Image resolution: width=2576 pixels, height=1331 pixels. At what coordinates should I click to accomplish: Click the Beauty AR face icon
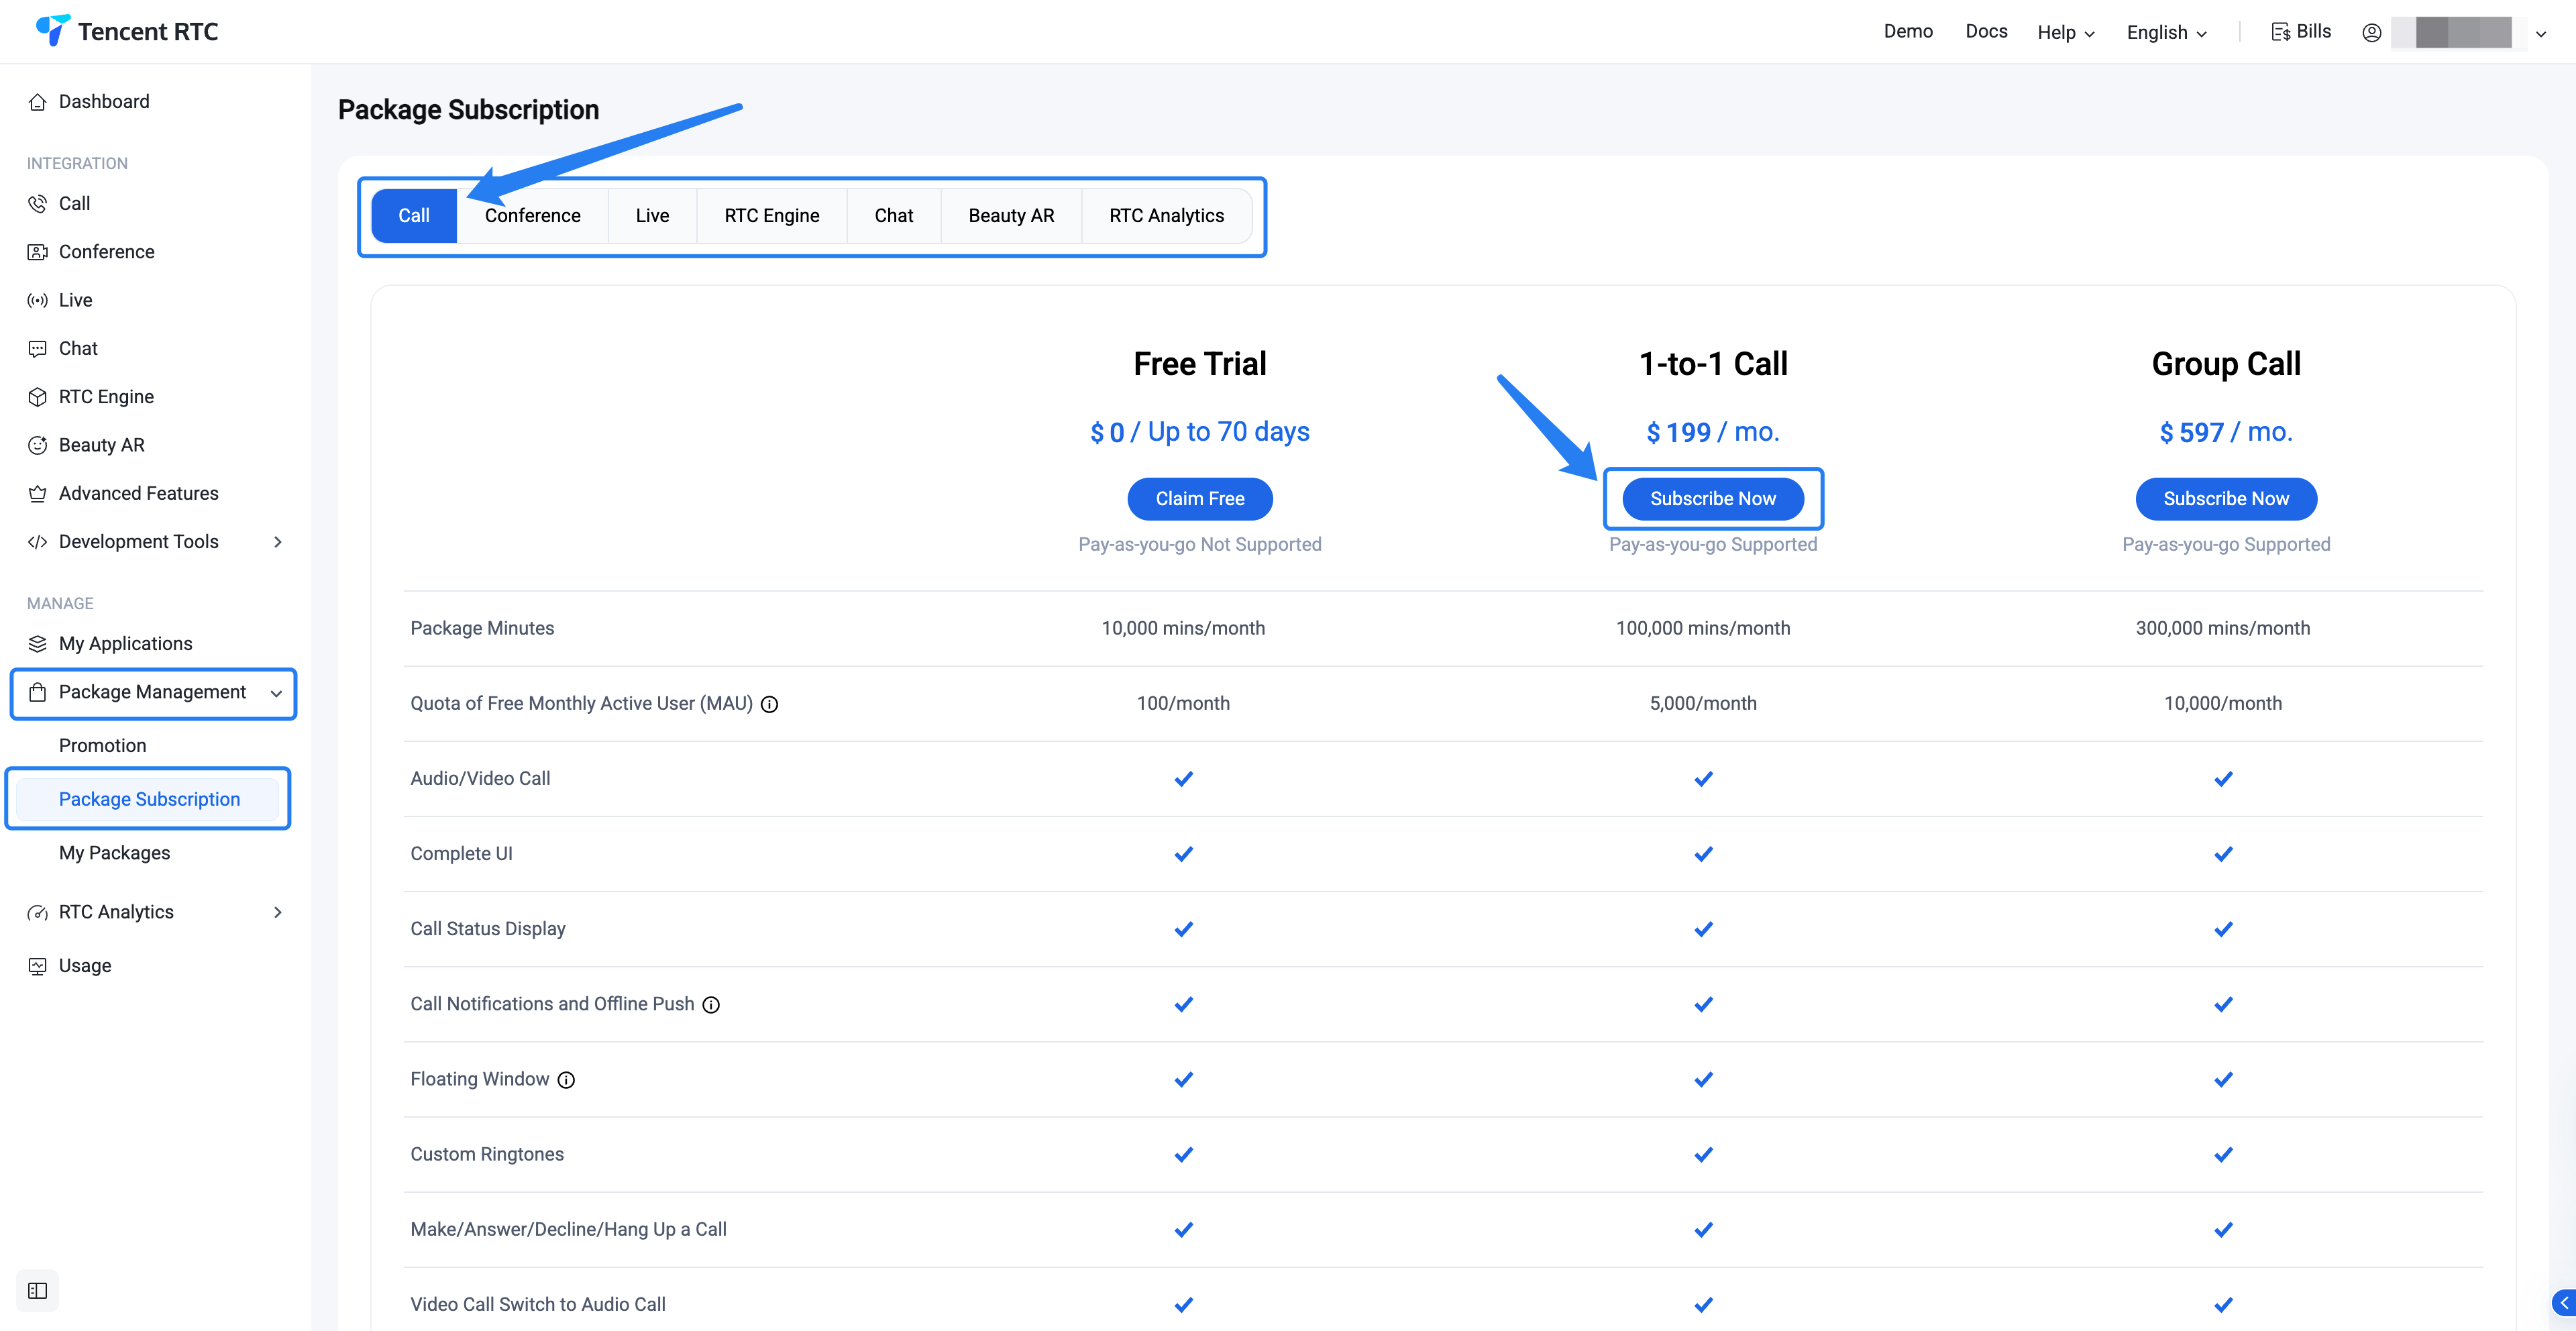point(37,445)
